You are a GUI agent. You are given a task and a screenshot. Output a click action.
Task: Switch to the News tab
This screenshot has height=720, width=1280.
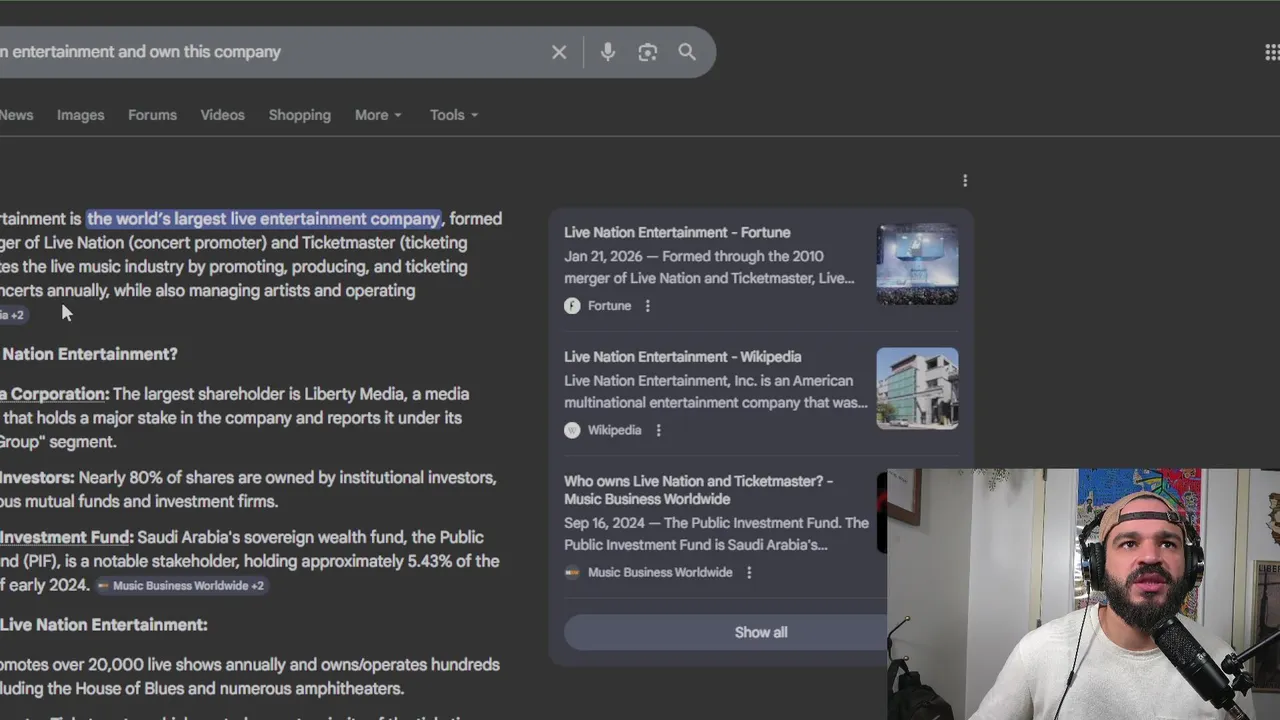pyautogui.click(x=16, y=115)
